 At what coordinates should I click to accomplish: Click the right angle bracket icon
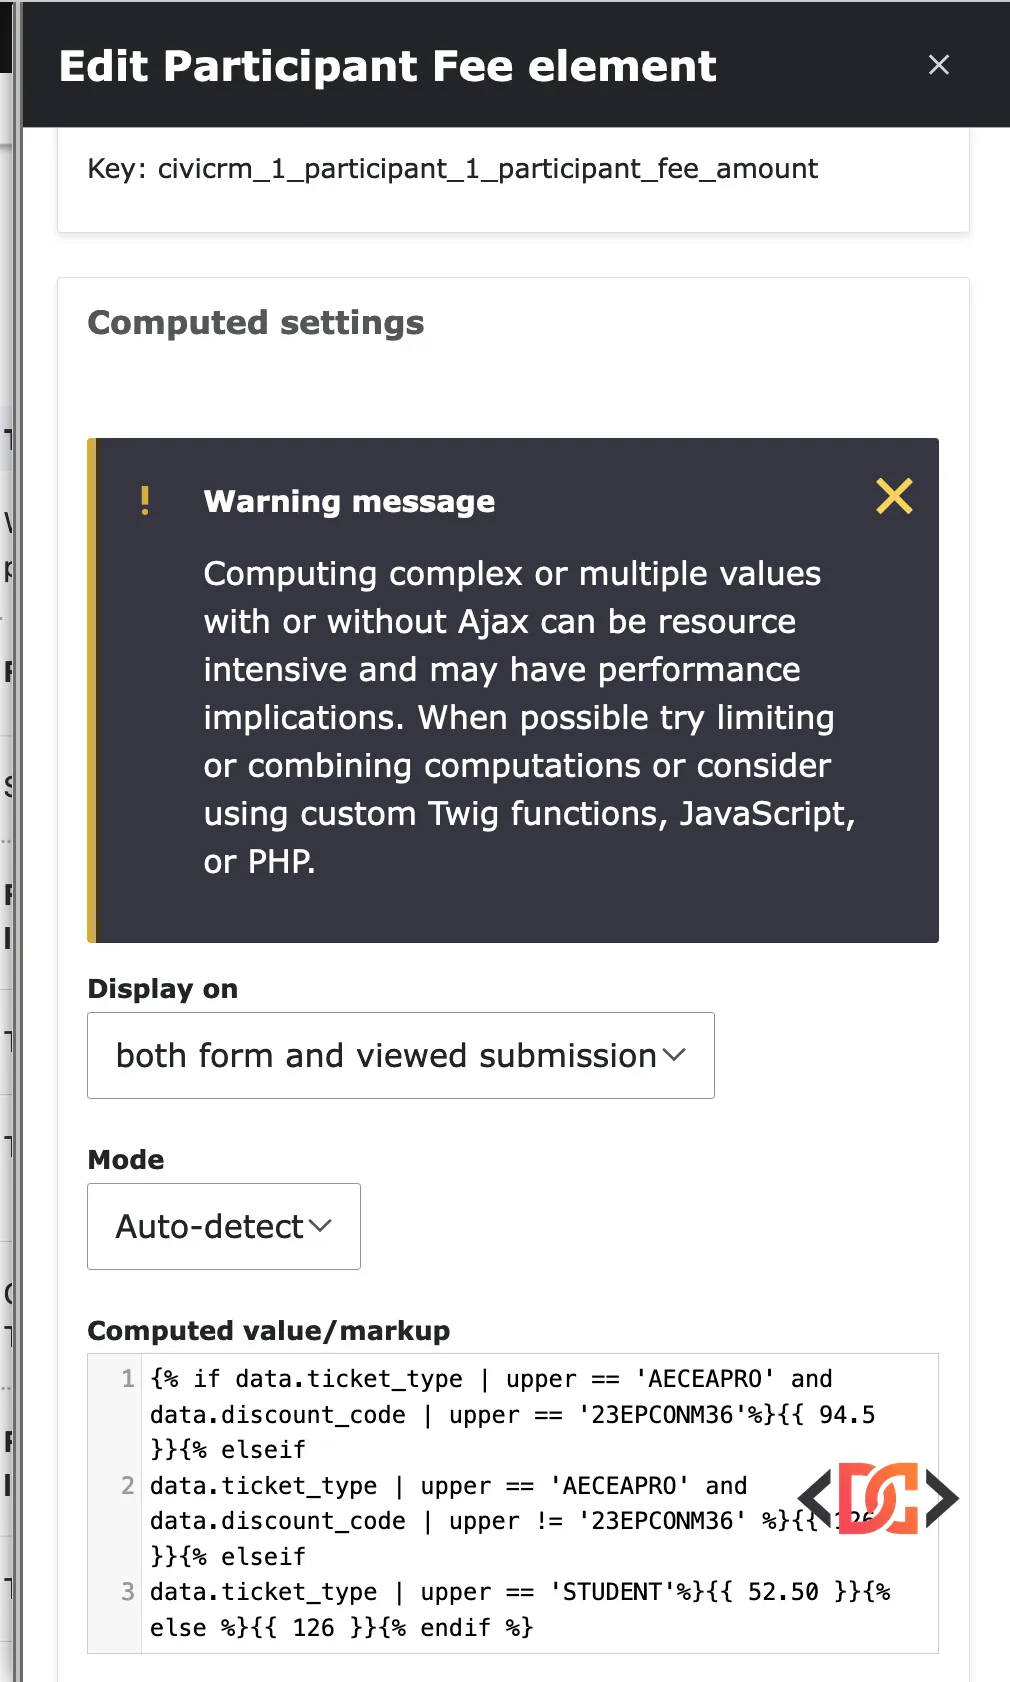pos(941,1498)
